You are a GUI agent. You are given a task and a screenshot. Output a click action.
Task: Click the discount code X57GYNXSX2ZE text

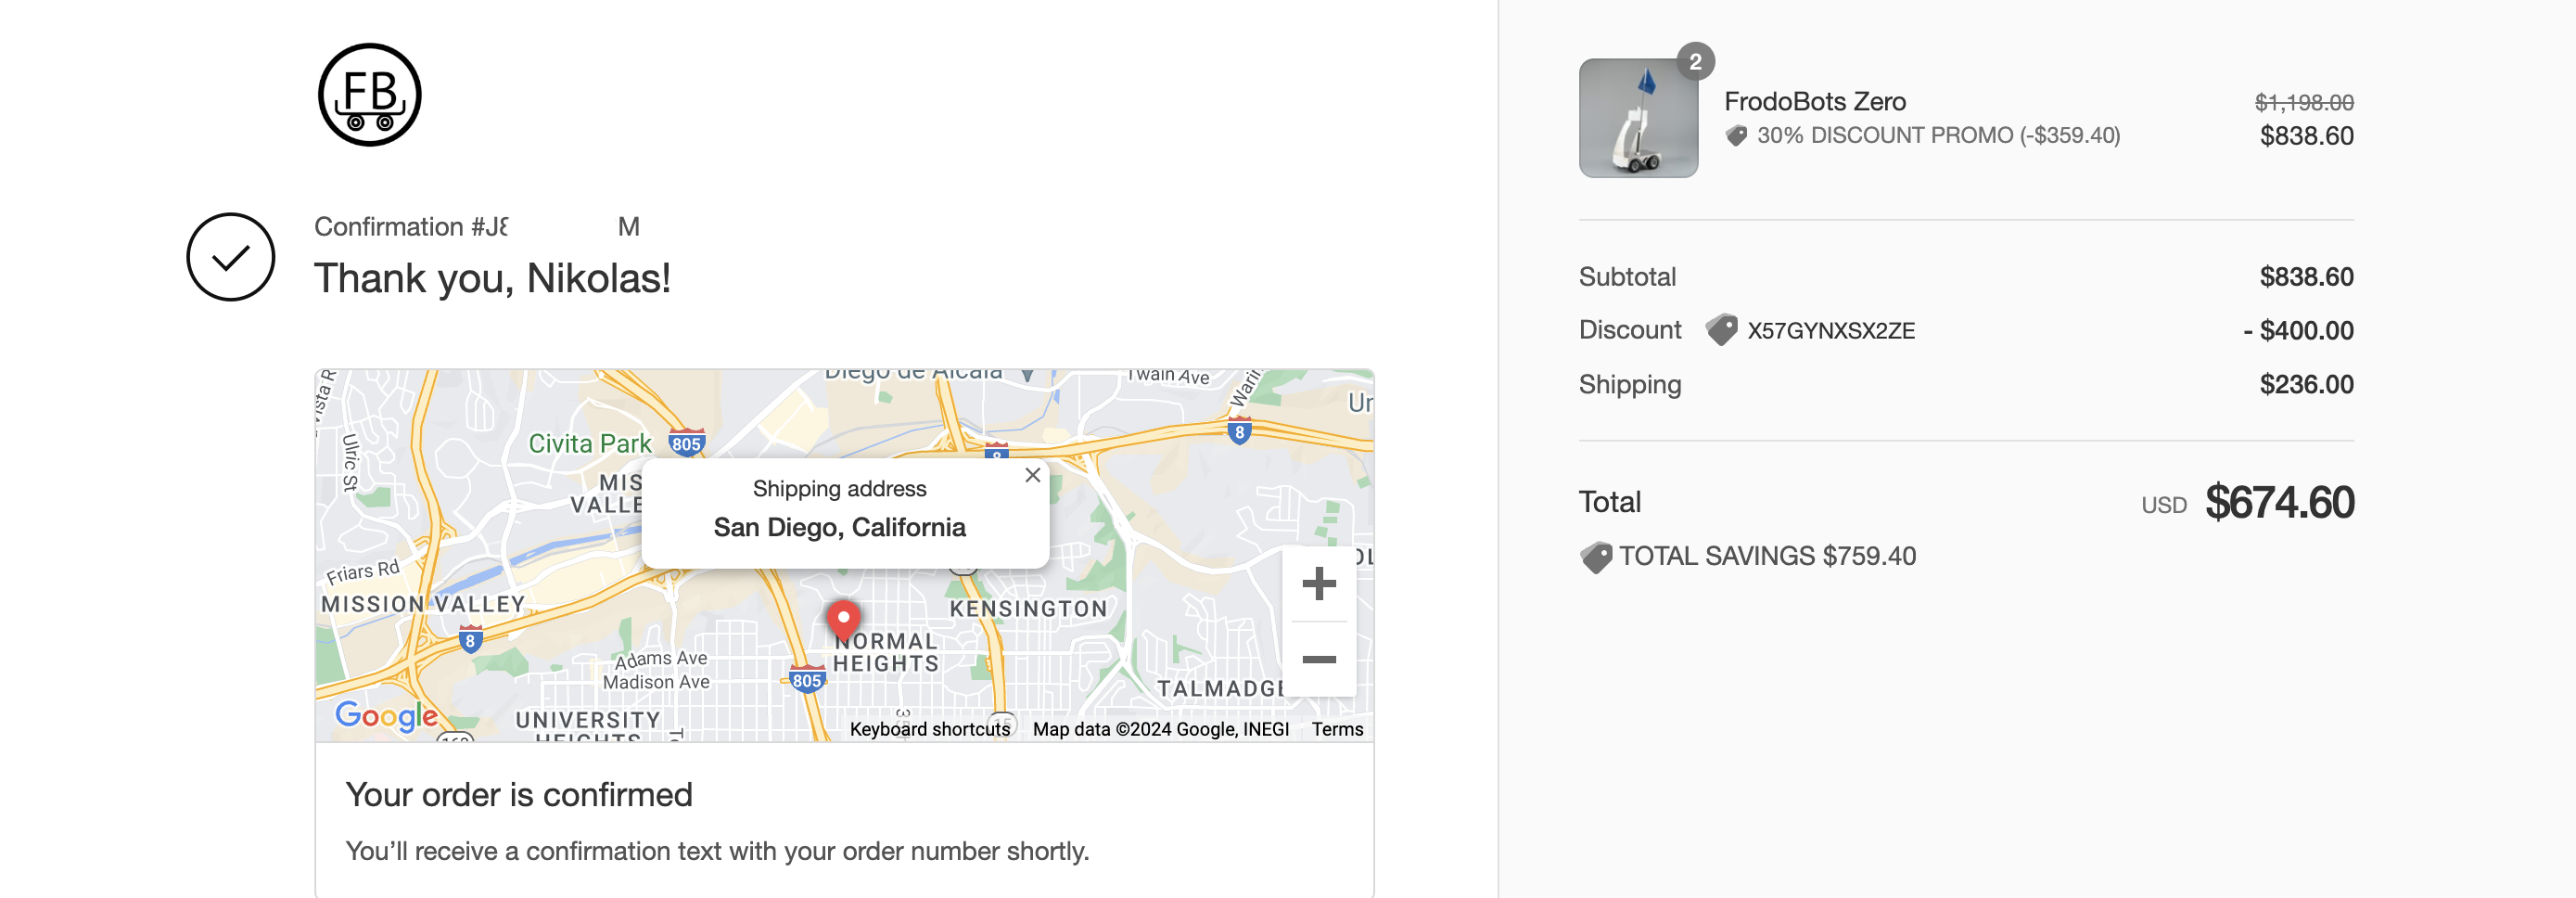(x=1830, y=331)
